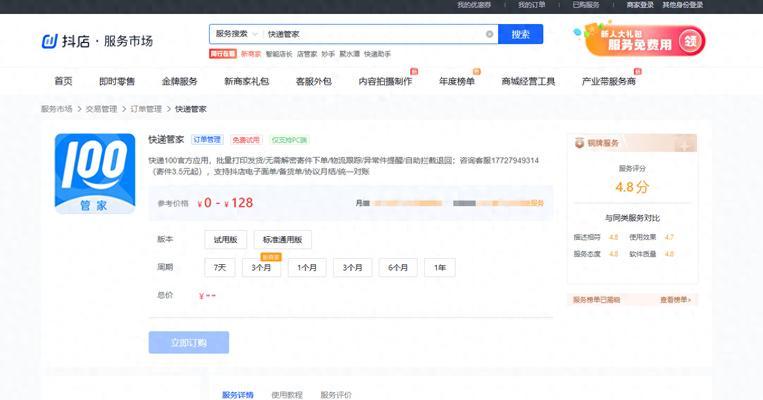The height and width of the screenshot is (400, 763).
Task: Open the 年度榜单 navigation item
Action: coord(456,81)
